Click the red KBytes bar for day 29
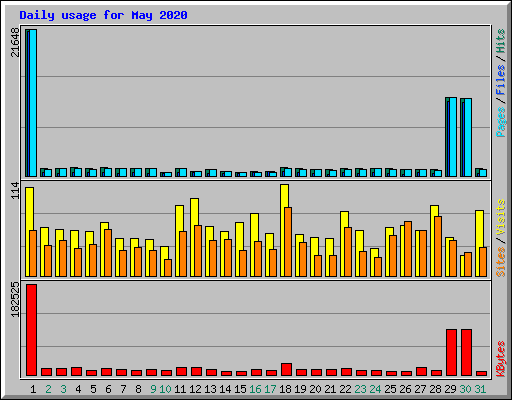 point(452,353)
